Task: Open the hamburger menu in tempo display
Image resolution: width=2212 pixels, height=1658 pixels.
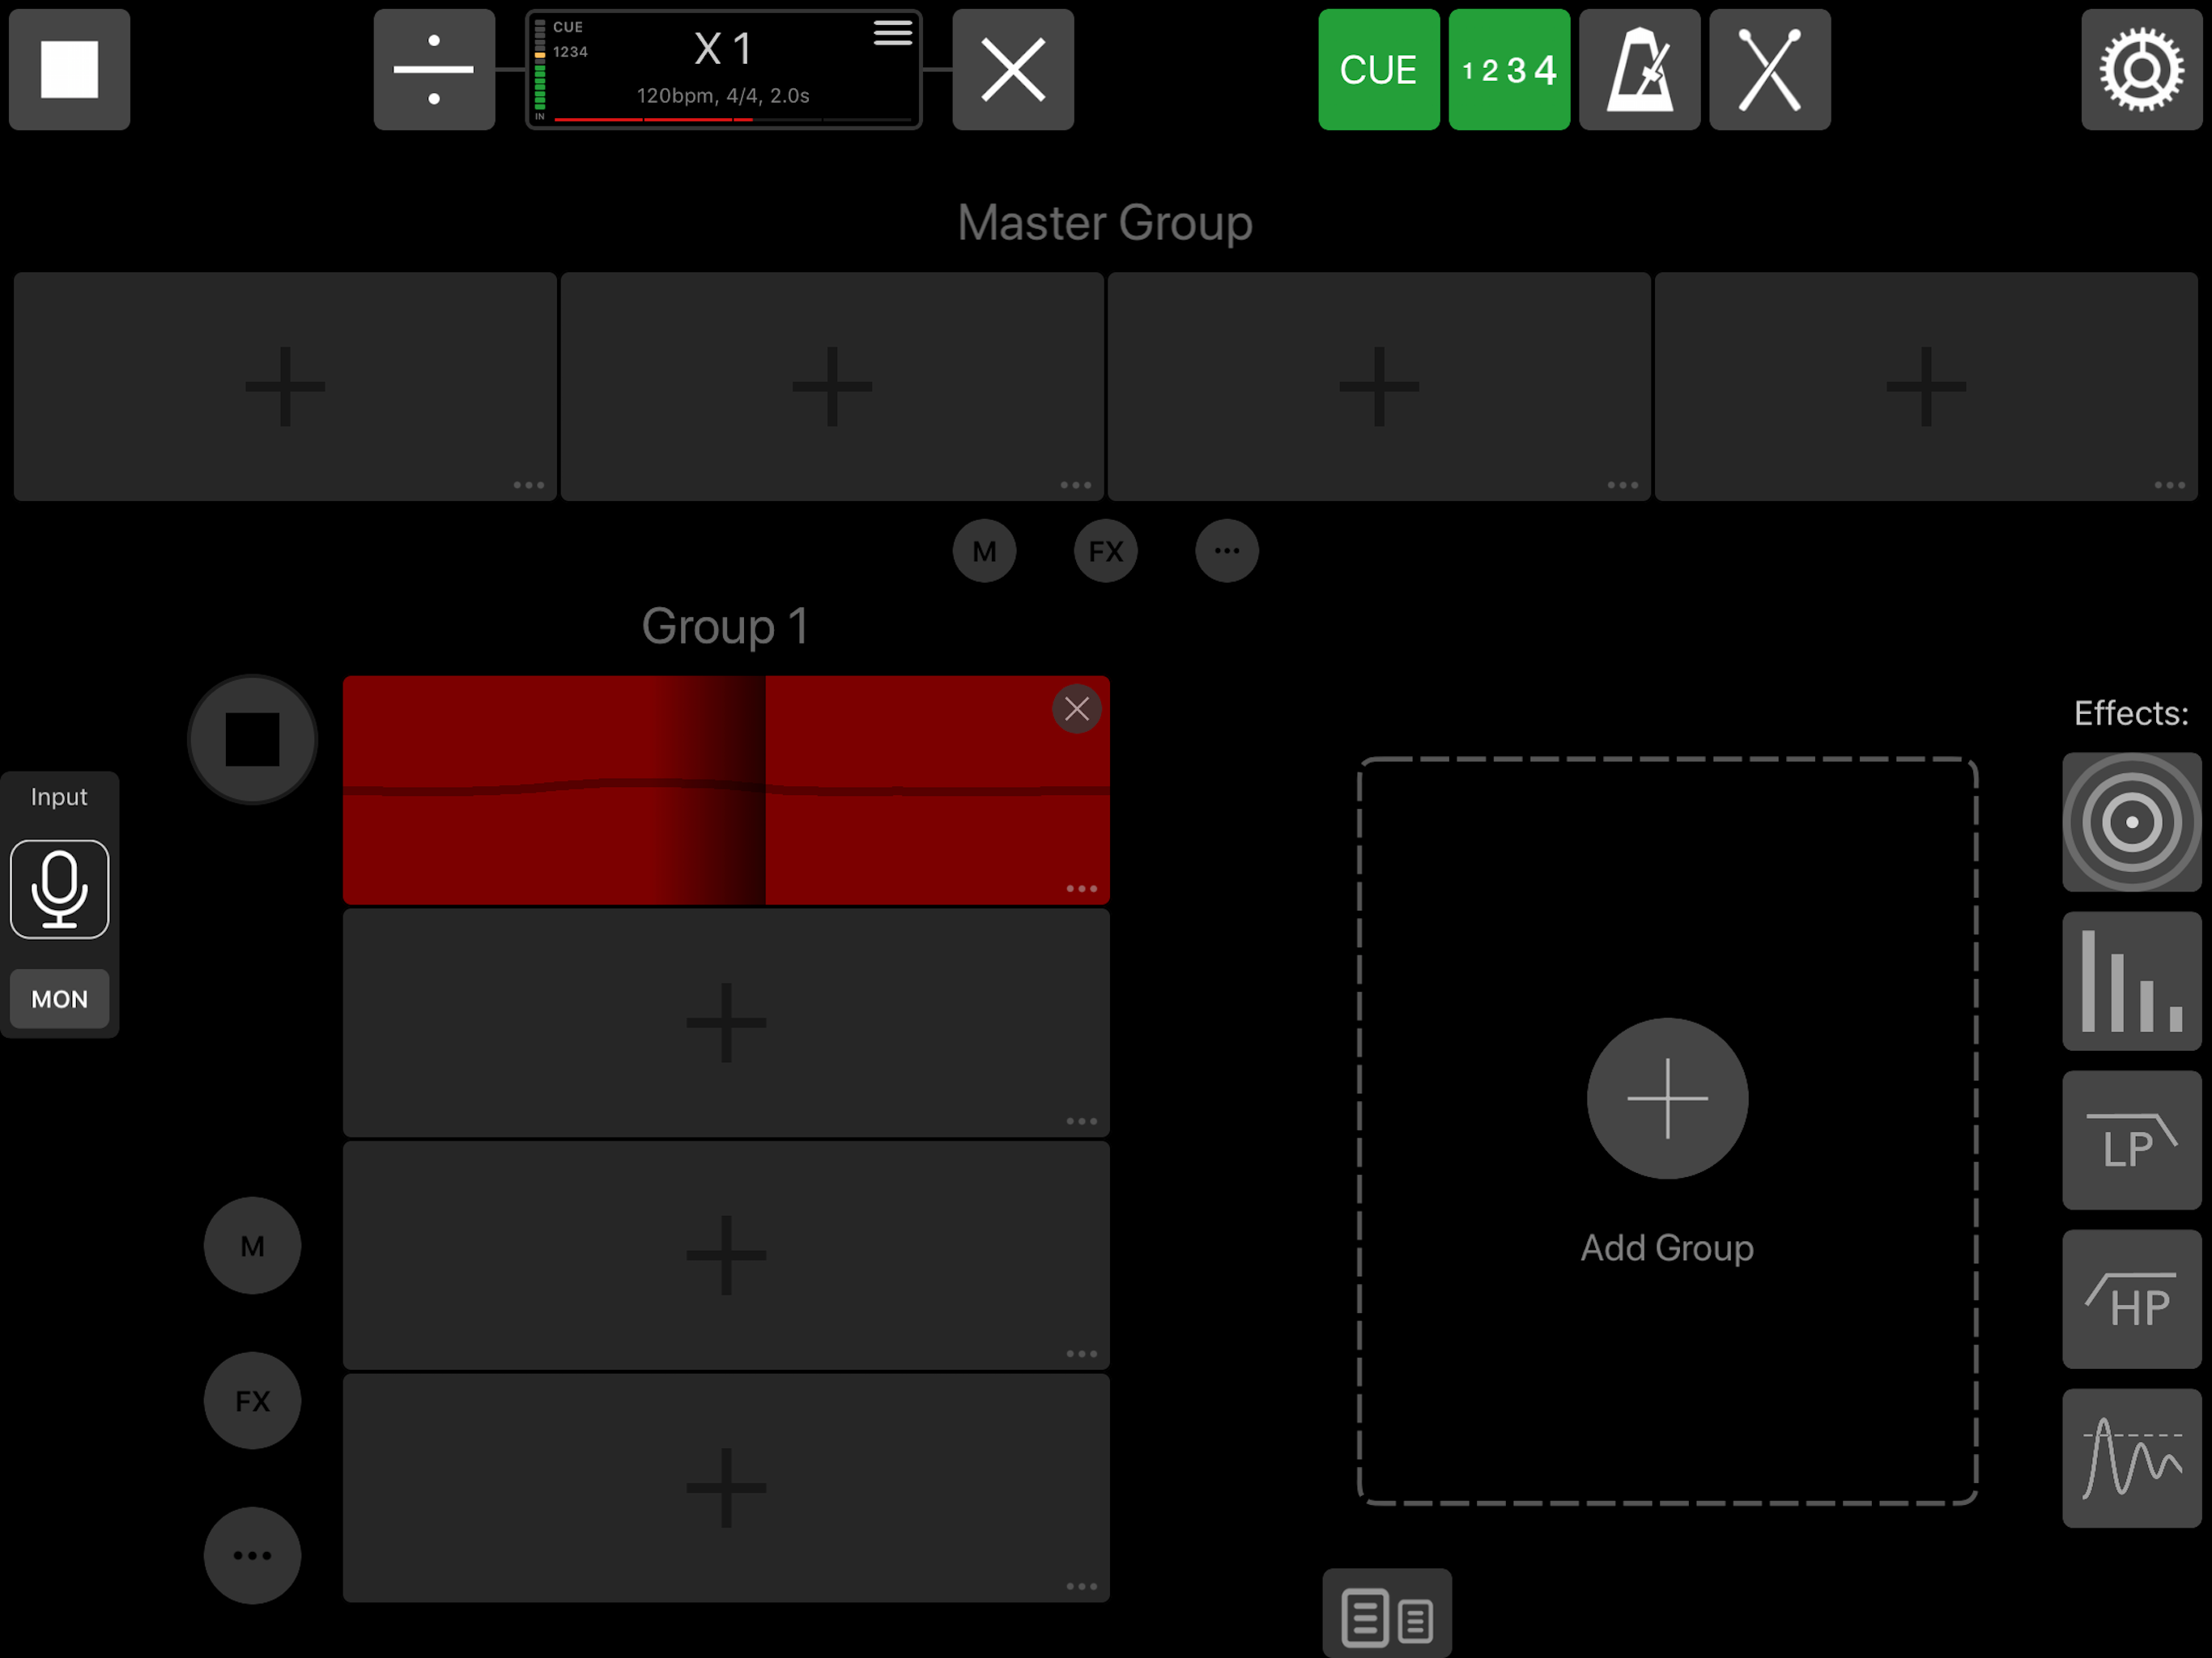Action: pos(892,33)
